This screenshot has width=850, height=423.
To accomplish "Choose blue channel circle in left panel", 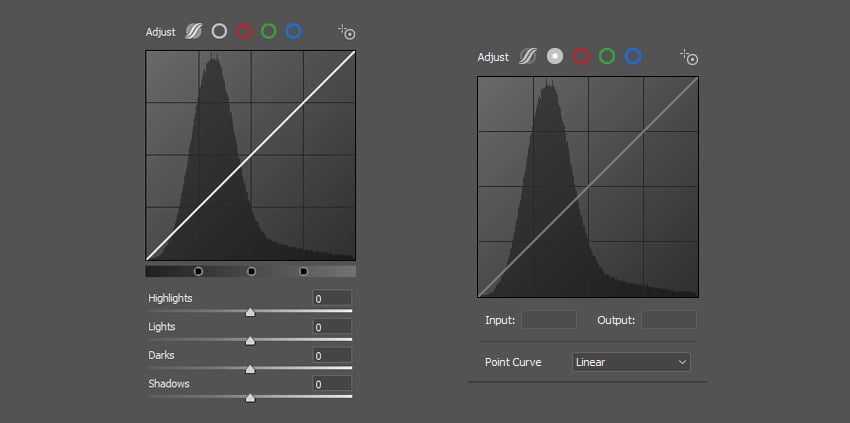I will [293, 31].
